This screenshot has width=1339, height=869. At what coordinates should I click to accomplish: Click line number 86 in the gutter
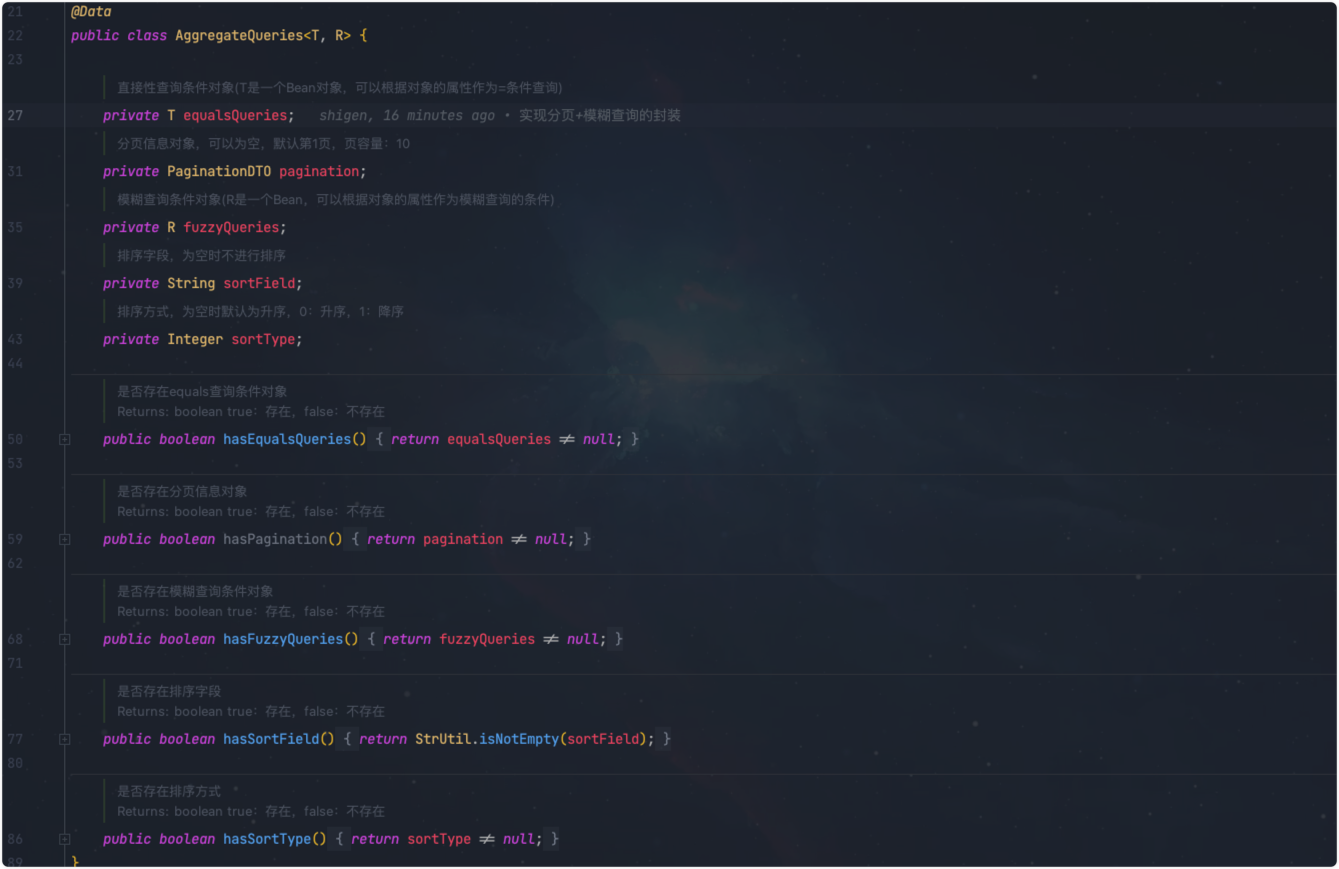14,840
